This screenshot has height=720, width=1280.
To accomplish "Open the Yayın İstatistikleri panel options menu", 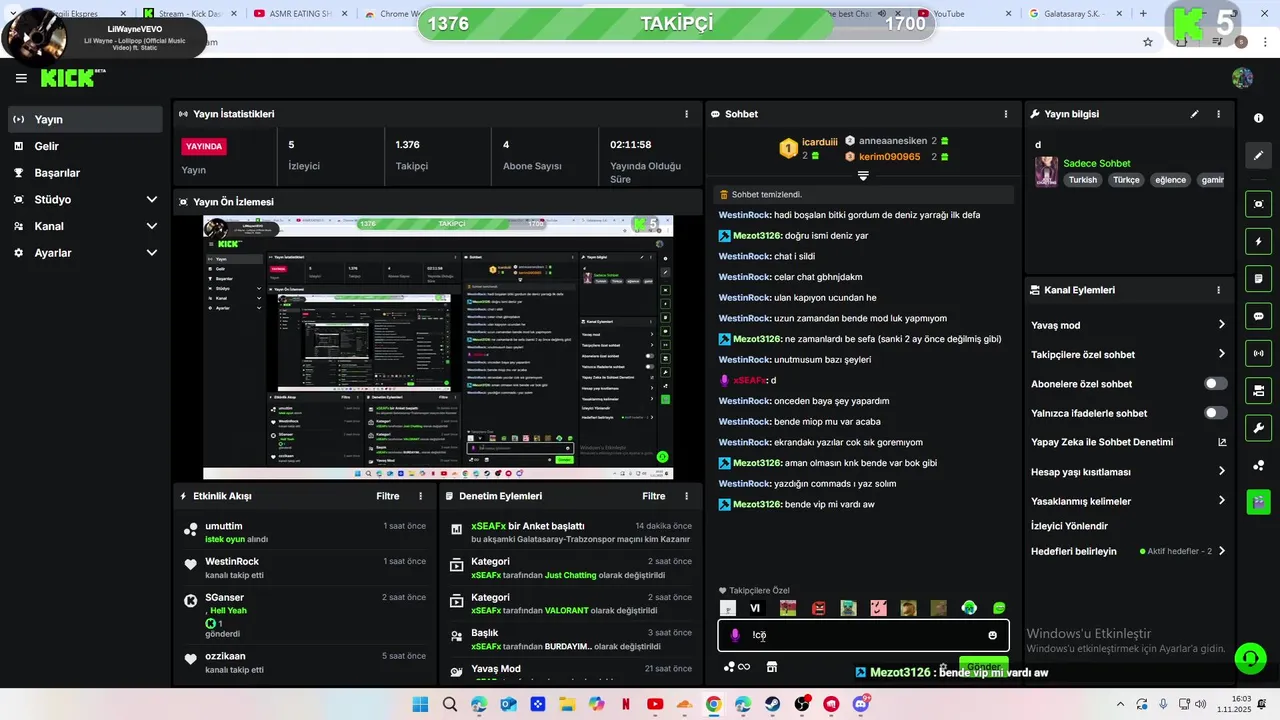I will [686, 114].
